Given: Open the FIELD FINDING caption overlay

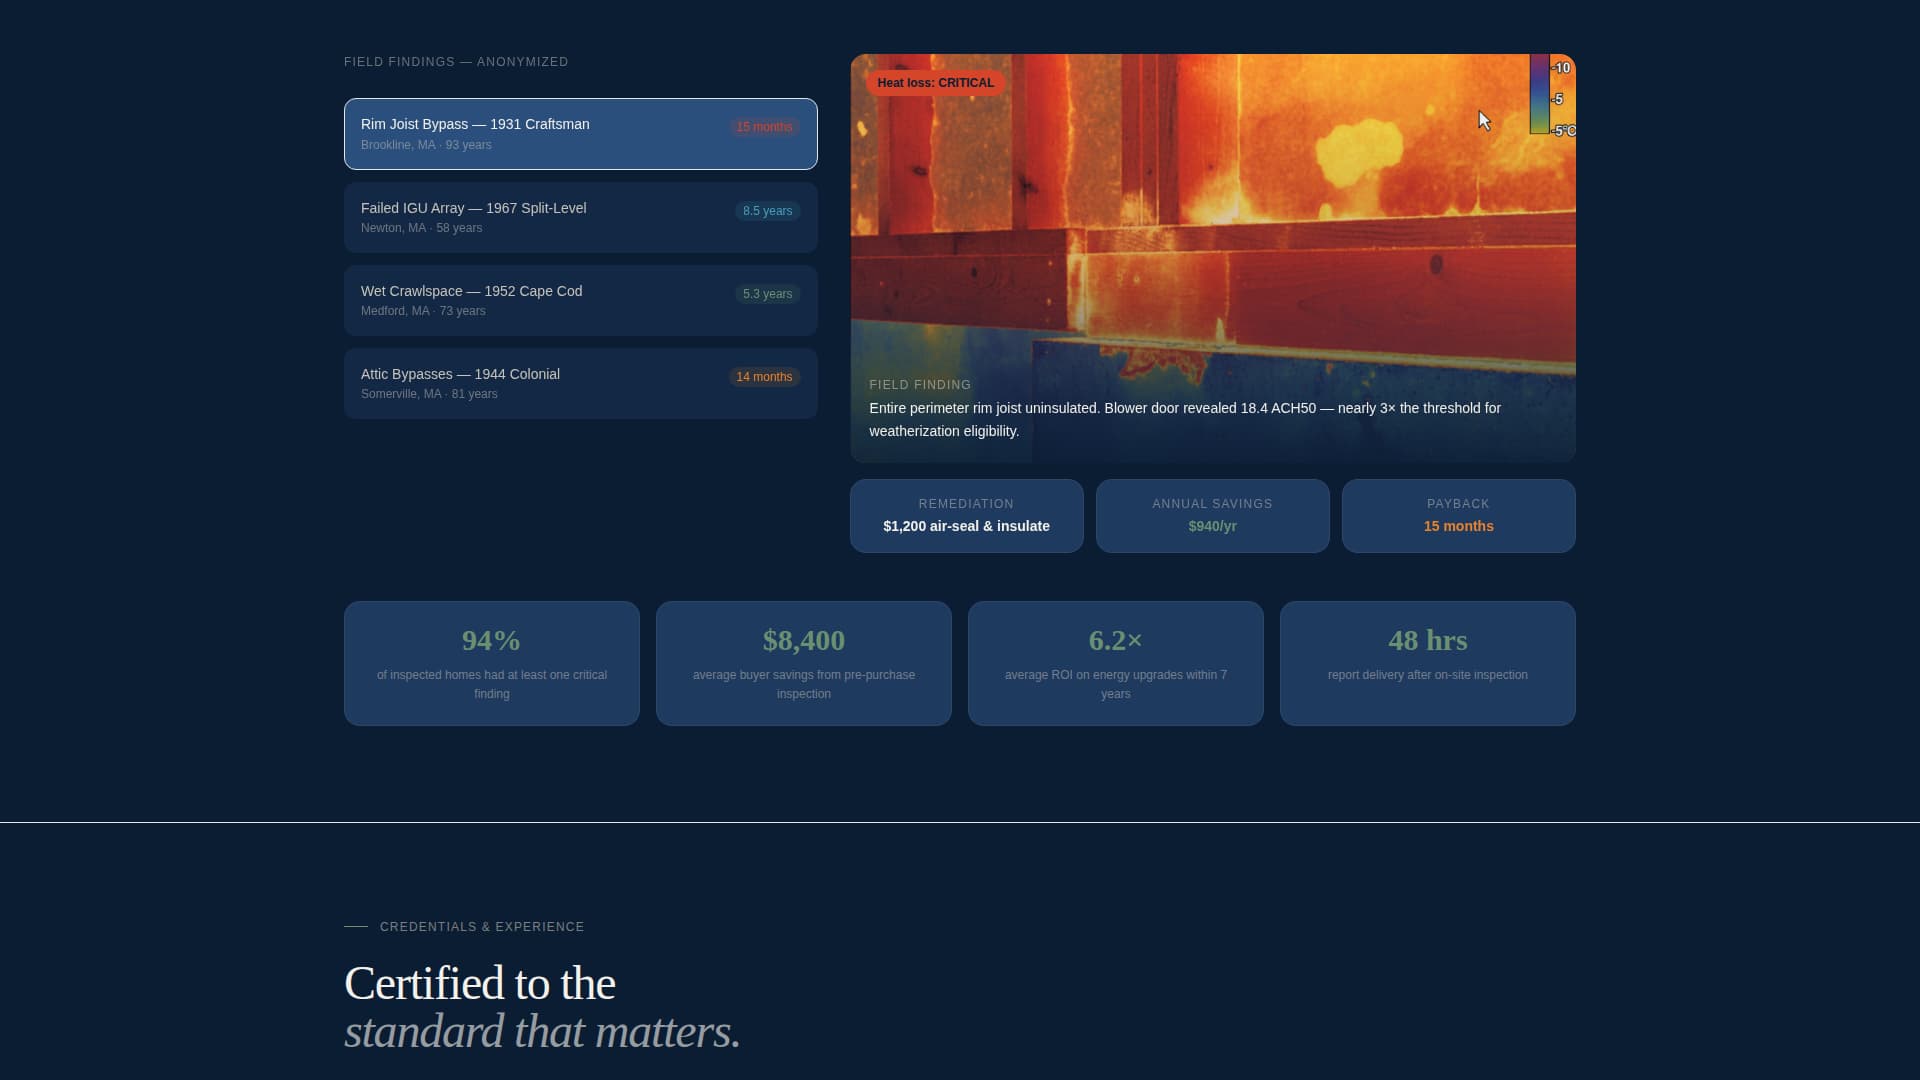Looking at the screenshot, I should click(1180, 408).
